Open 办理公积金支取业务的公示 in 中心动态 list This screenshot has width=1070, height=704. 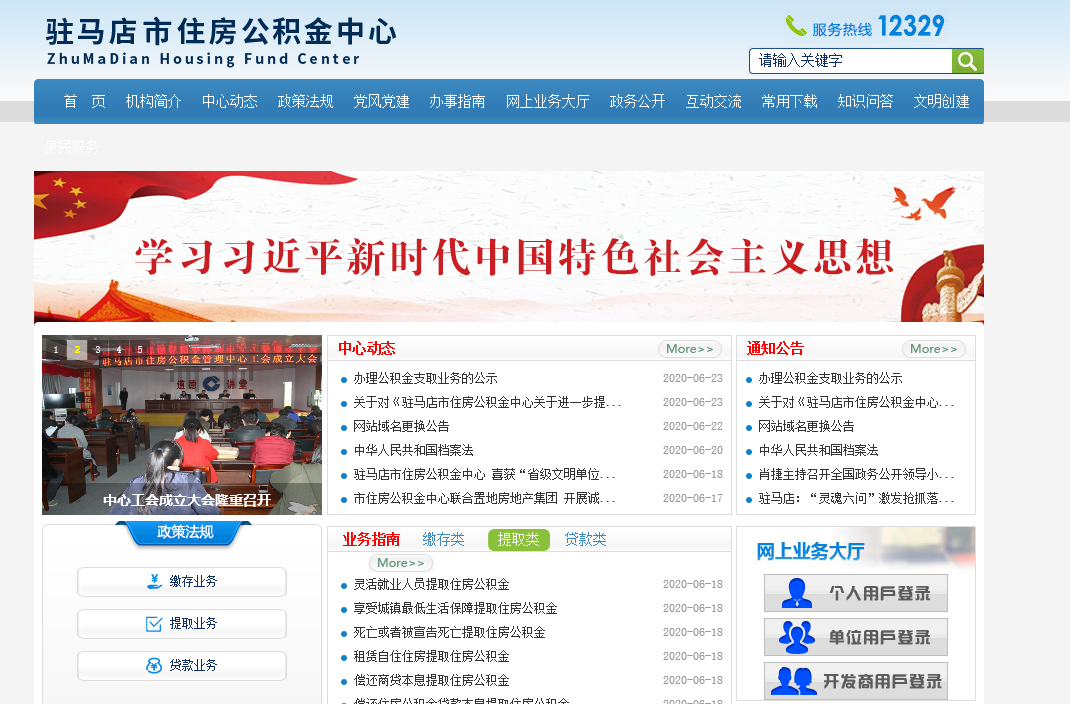pyautogui.click(x=426, y=379)
